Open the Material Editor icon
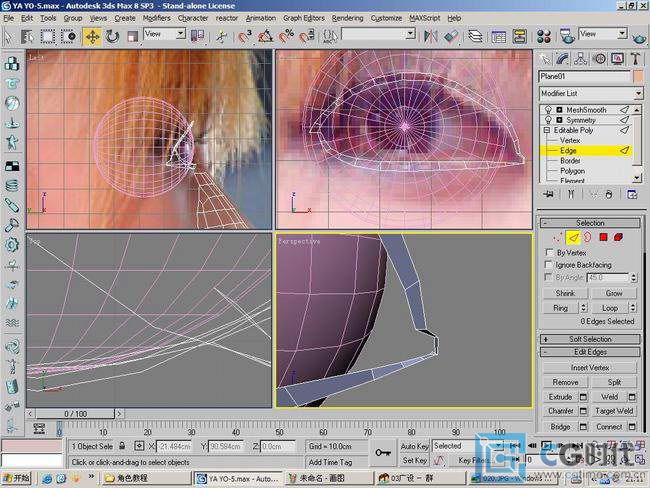Screen dimensions: 650x488 544,36
